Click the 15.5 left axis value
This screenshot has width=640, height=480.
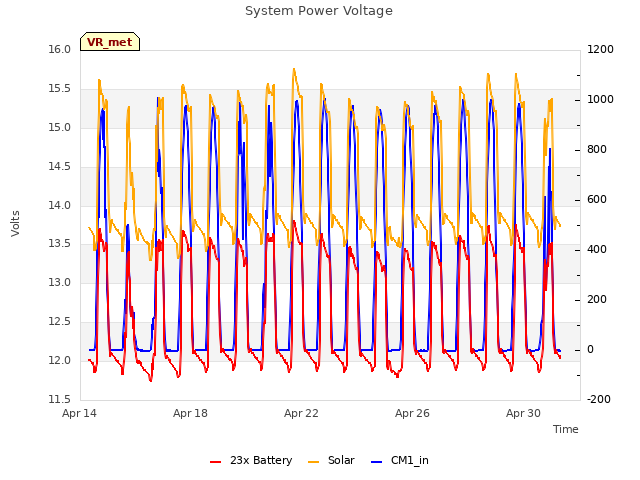60,89
